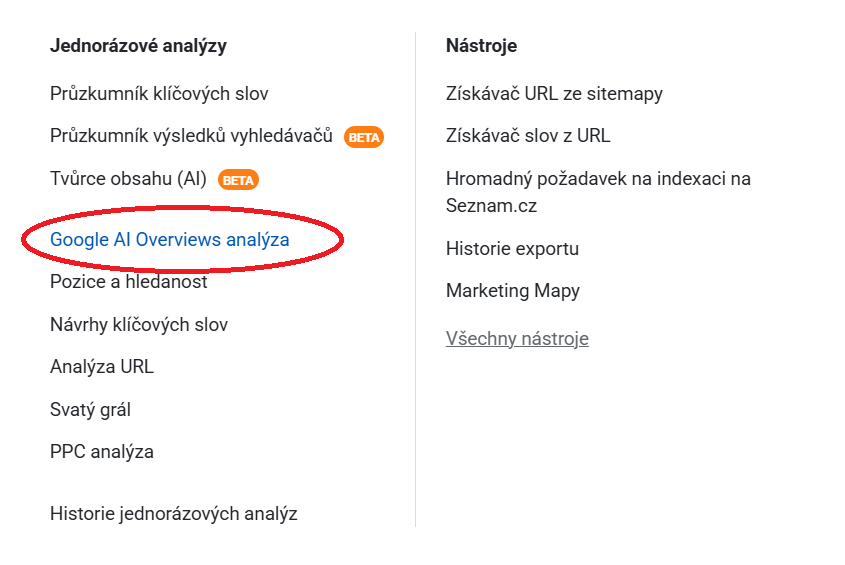Image resolution: width=845 pixels, height=565 pixels.
Task: Click the Jednorázové analýzy heading
Action: click(138, 46)
